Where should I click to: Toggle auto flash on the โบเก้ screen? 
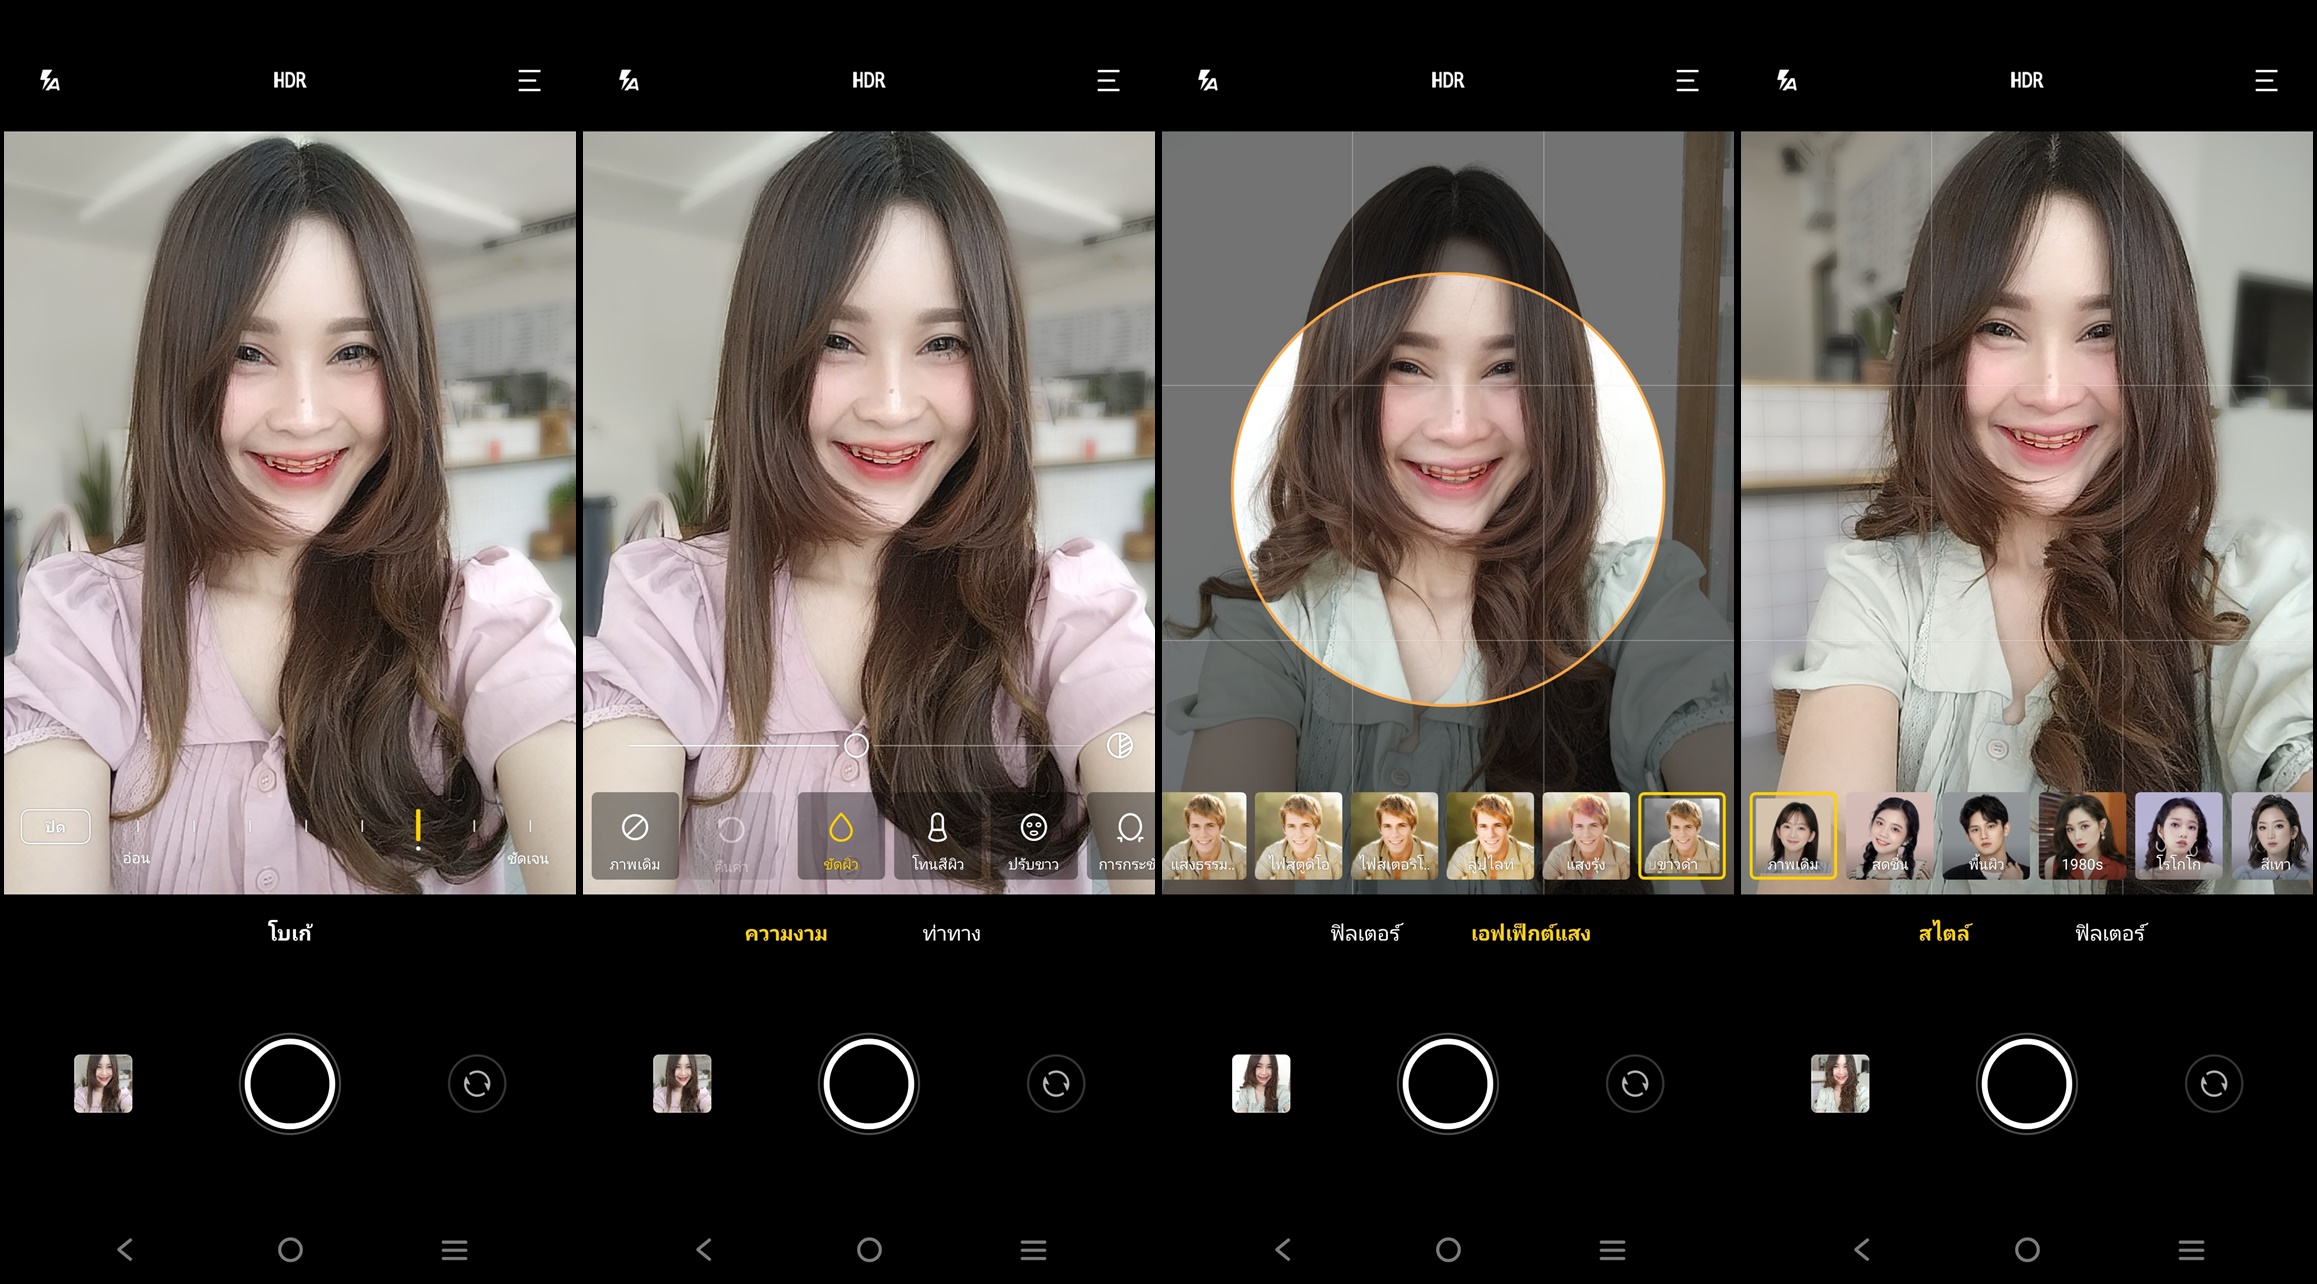(x=50, y=80)
